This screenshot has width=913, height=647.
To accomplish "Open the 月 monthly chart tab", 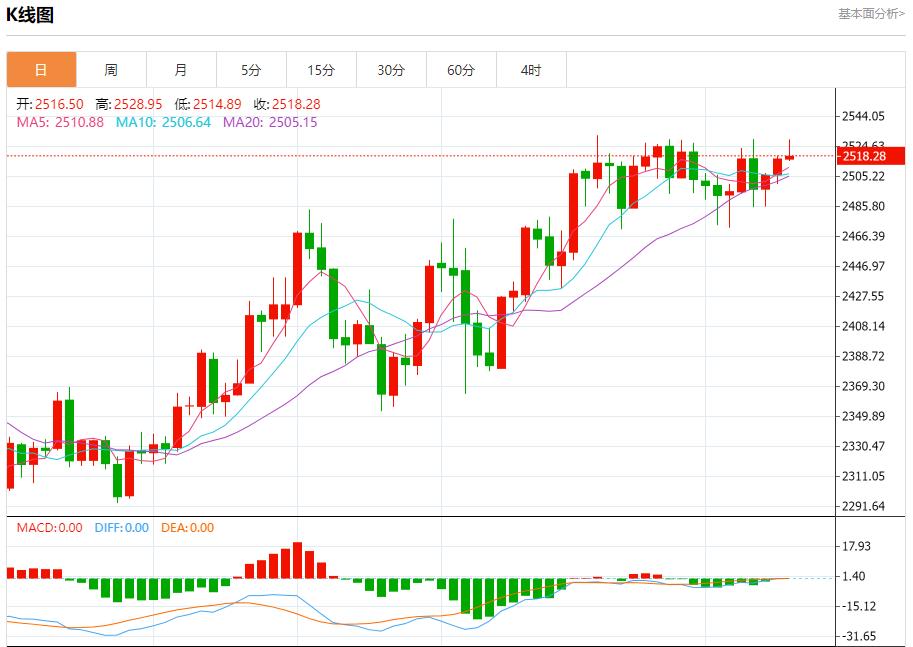I will [x=181, y=70].
